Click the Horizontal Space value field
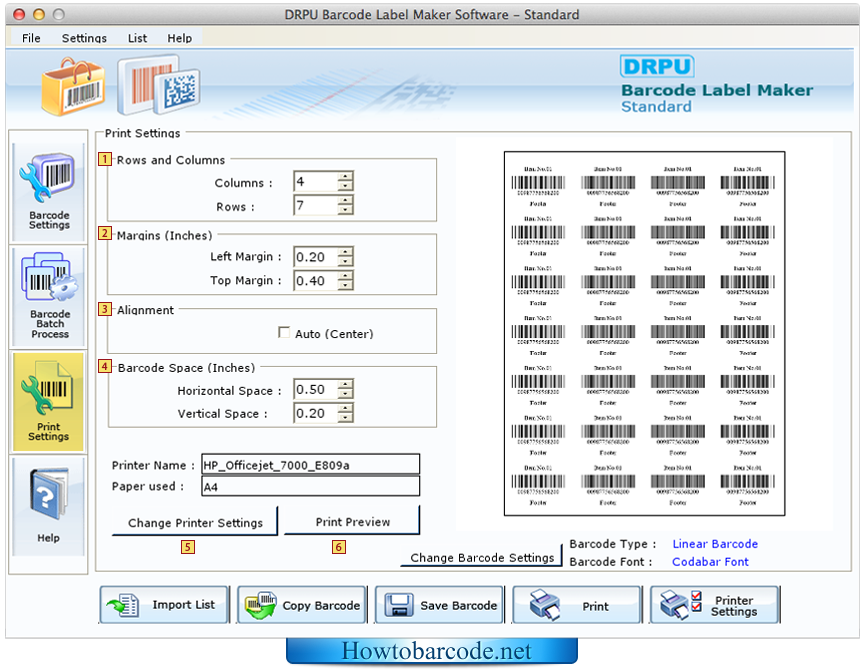This screenshot has width=865, height=670. coord(316,389)
